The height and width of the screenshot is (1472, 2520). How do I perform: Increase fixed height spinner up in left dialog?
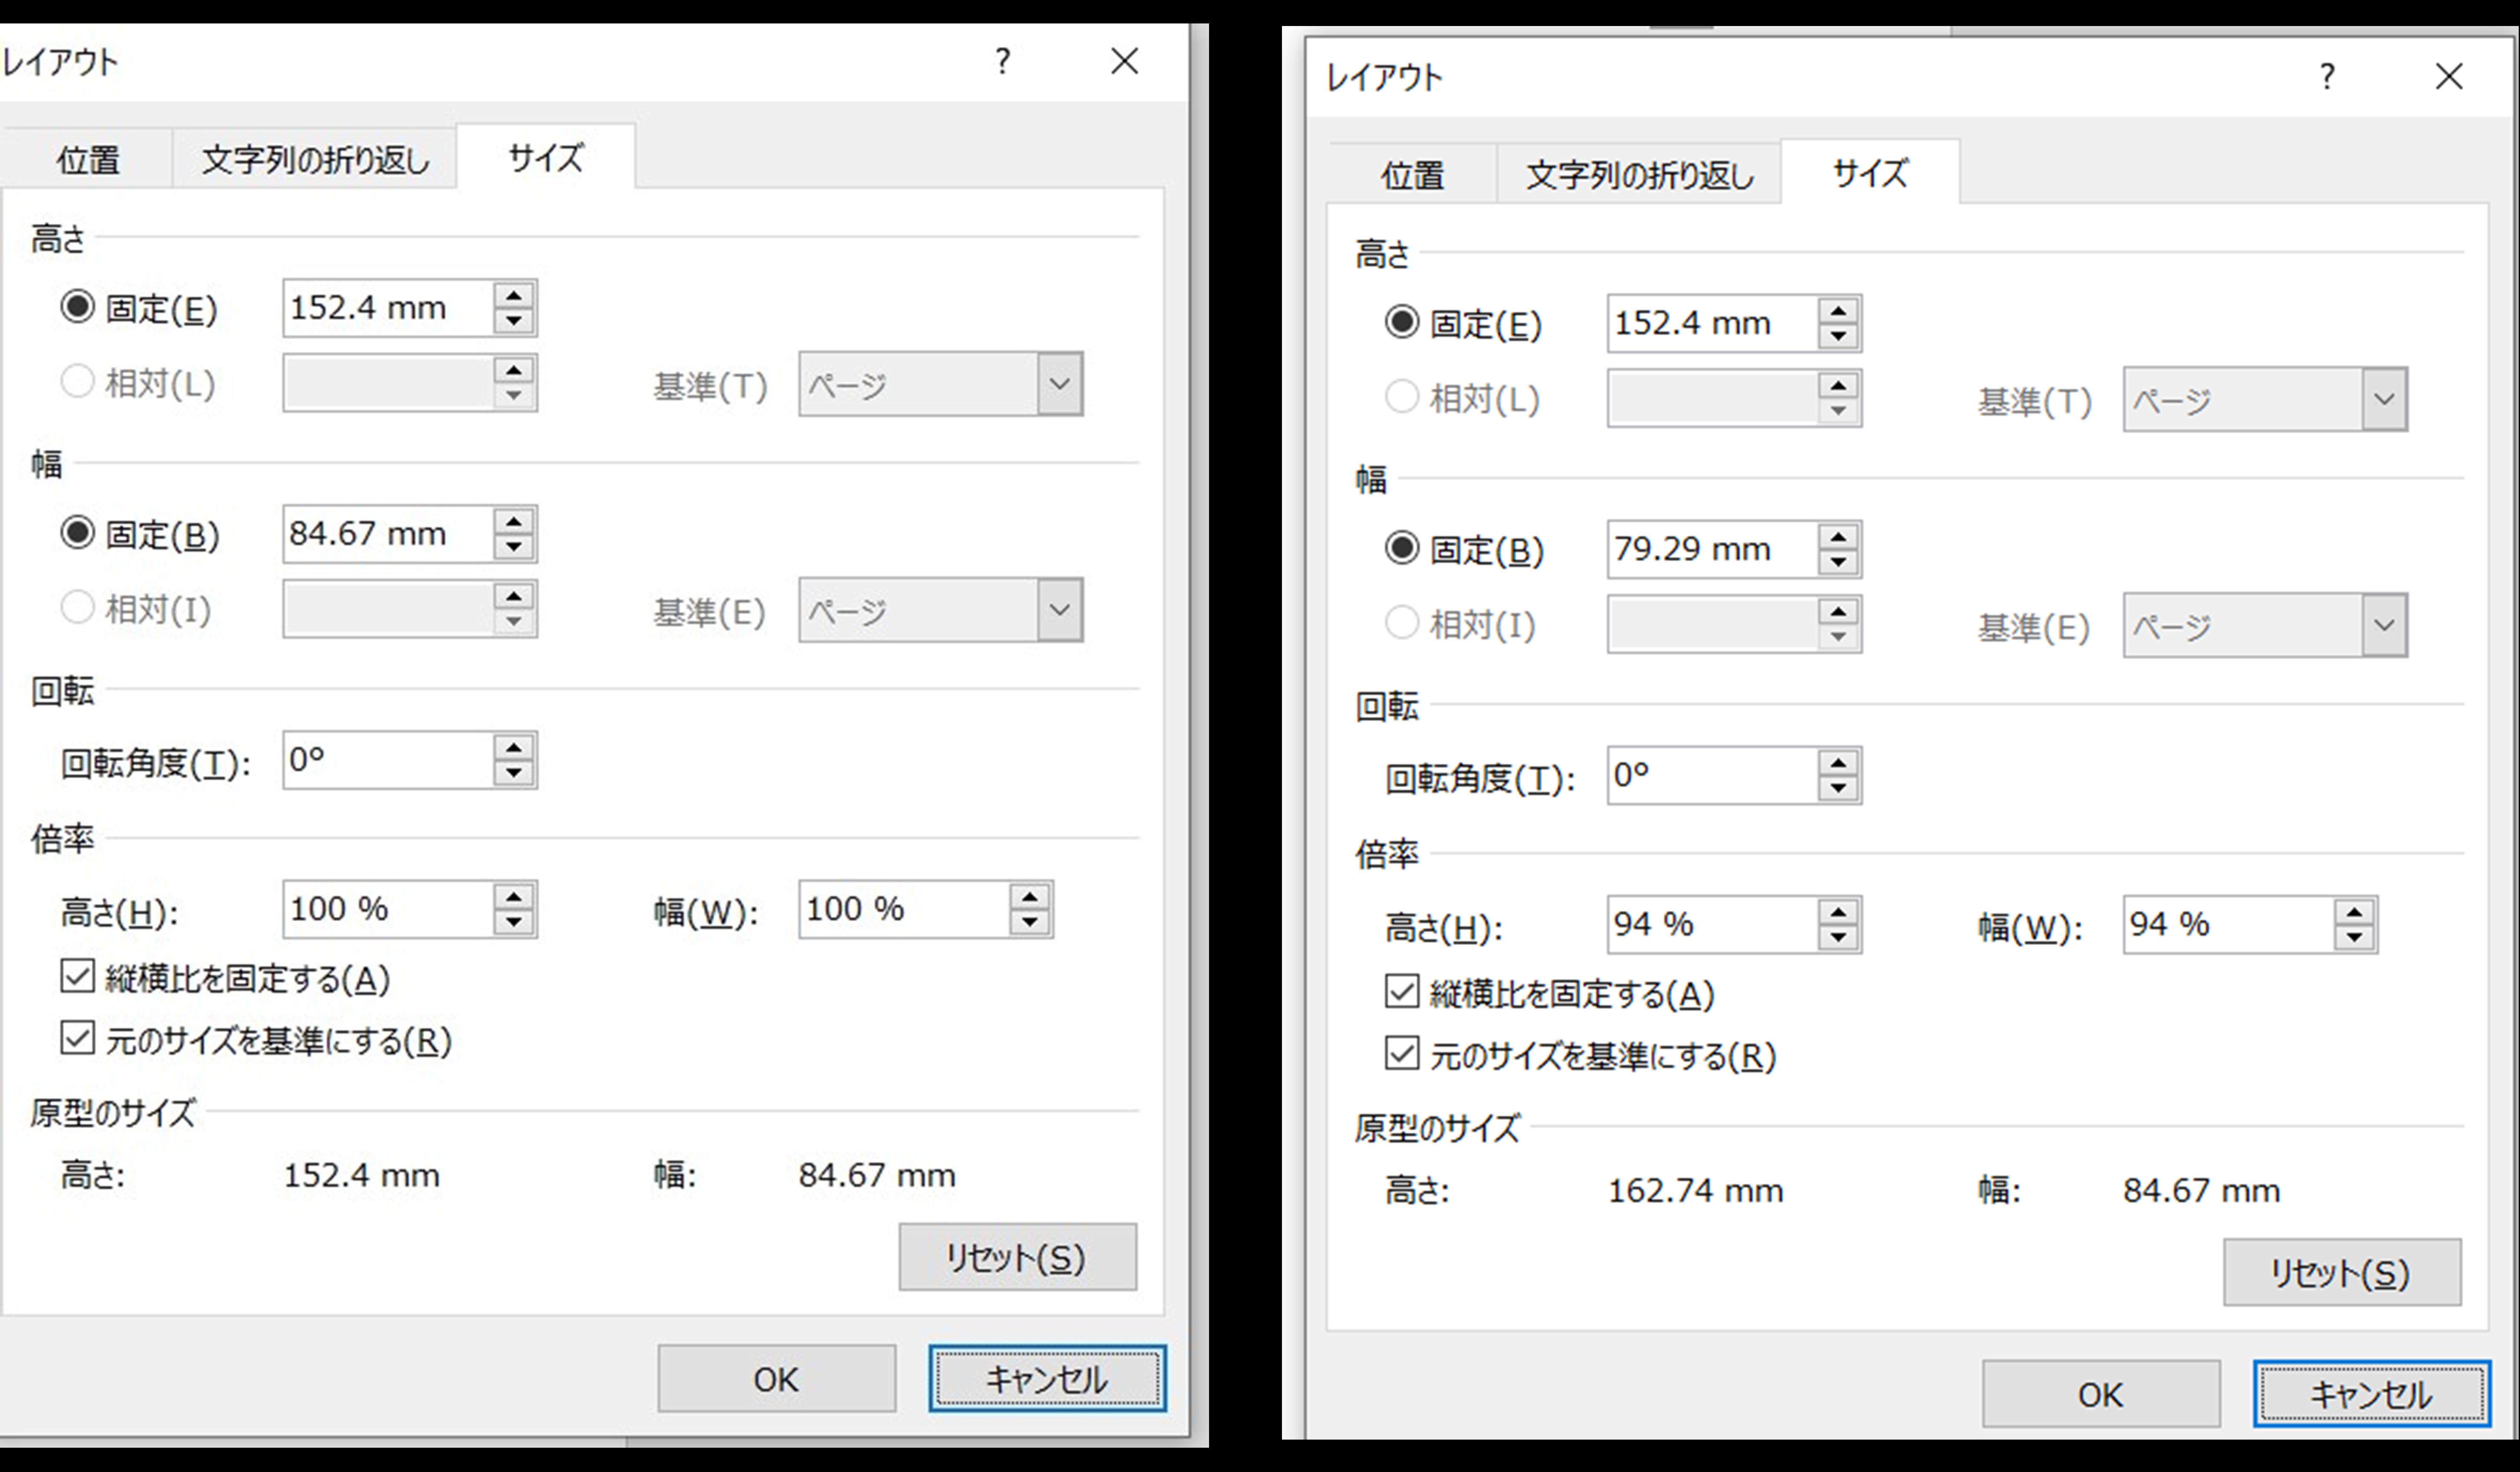(514, 295)
